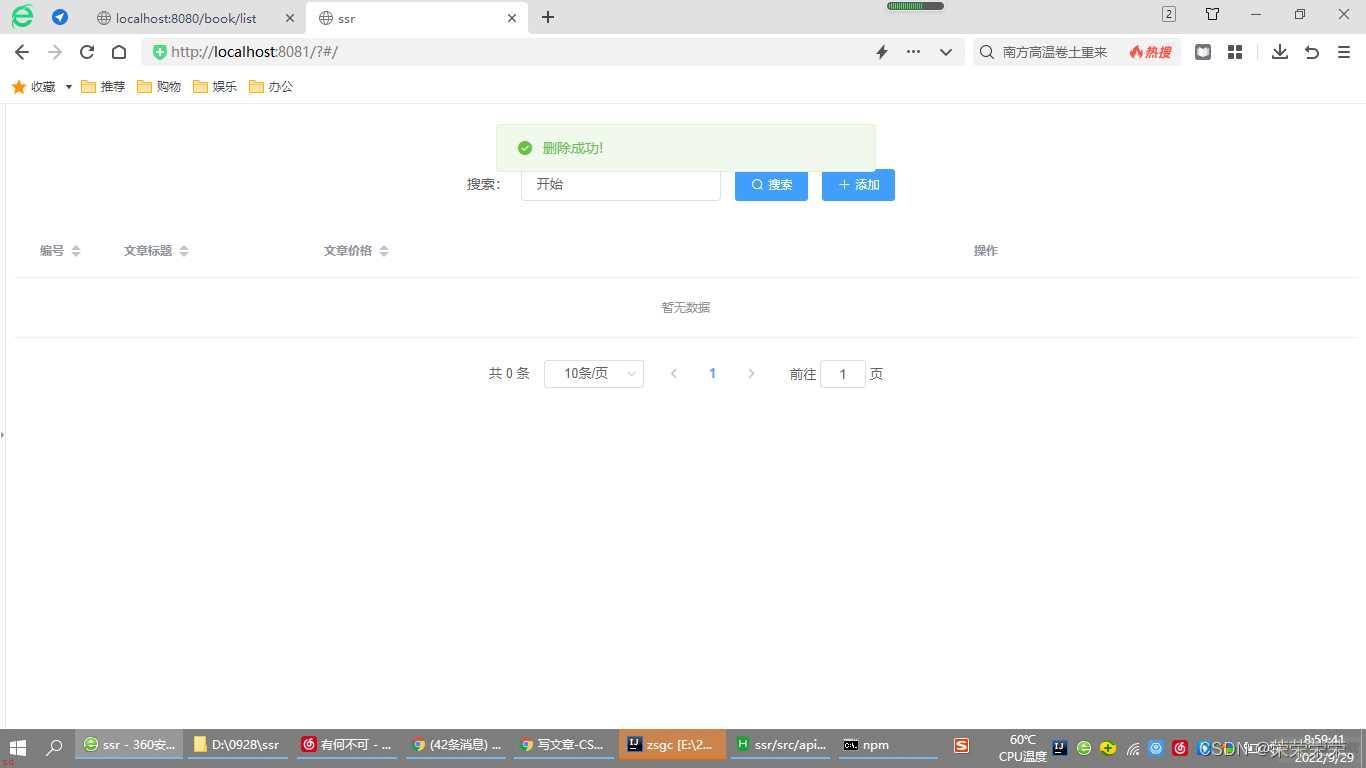The width and height of the screenshot is (1366, 768).
Task: Go to next page with right chevron
Action: tap(752, 374)
